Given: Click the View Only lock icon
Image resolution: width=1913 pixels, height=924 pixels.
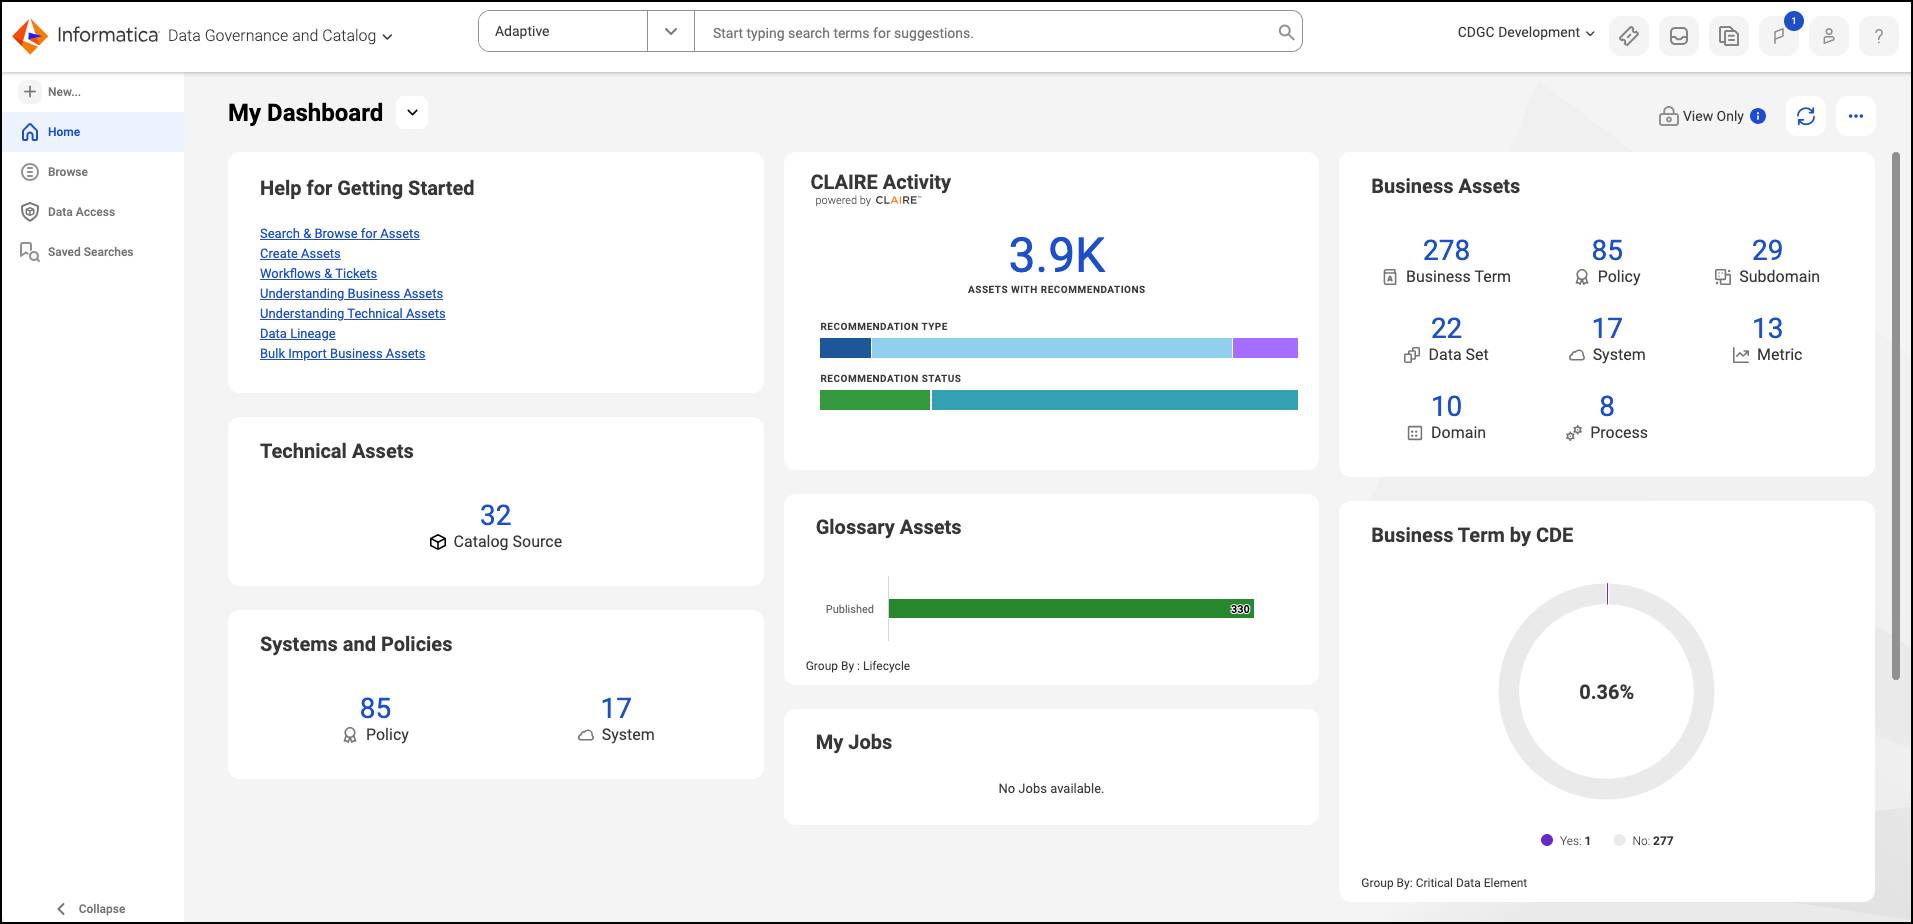Looking at the screenshot, I should click(1668, 116).
